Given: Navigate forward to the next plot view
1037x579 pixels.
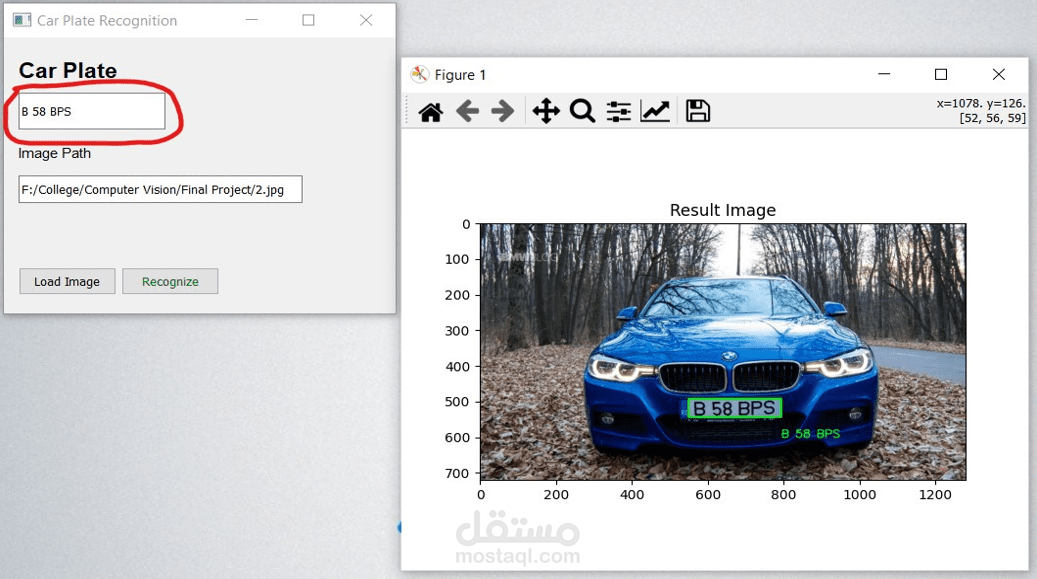Looking at the screenshot, I should click(x=503, y=111).
